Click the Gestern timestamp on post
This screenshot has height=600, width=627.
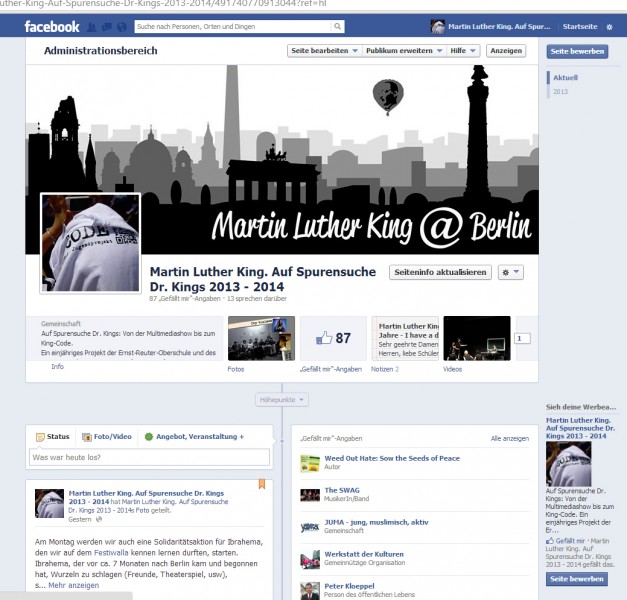click(x=80, y=519)
